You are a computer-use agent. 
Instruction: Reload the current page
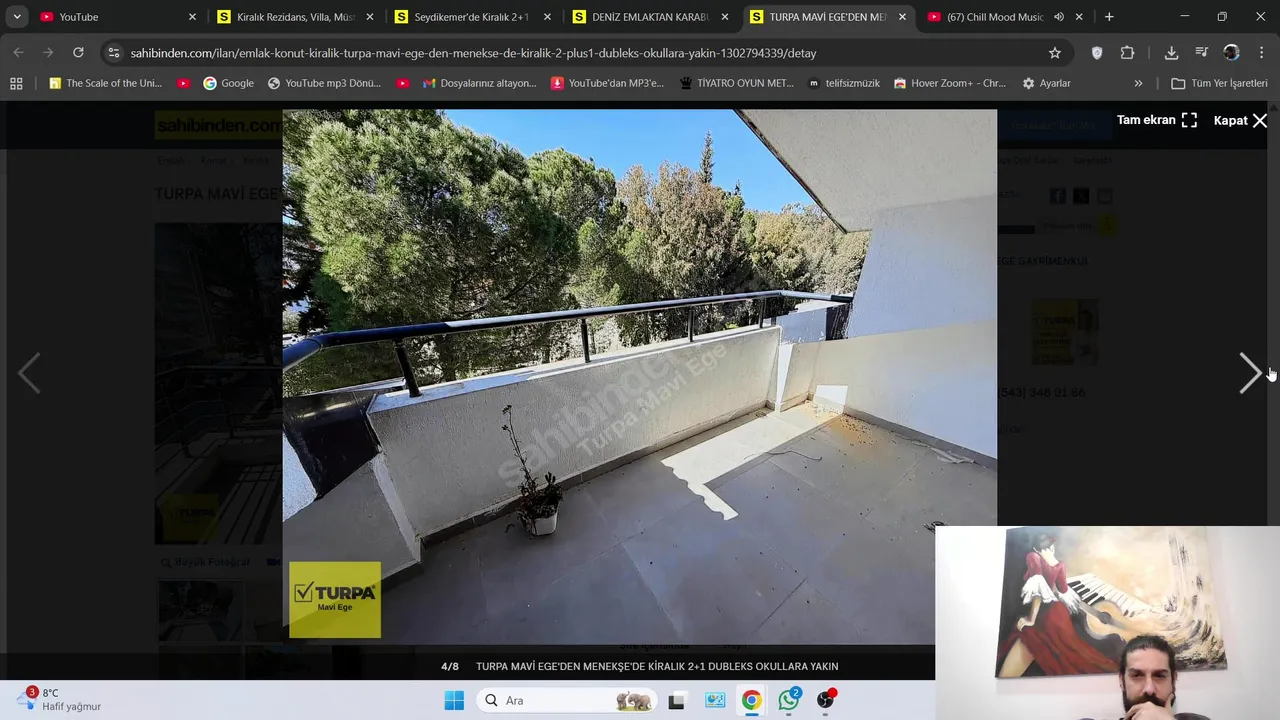[78, 53]
